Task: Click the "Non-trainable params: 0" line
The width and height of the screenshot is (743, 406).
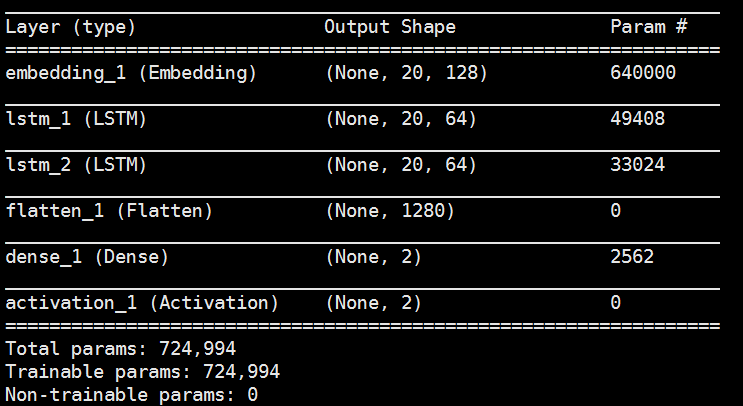Action: pos(131,395)
